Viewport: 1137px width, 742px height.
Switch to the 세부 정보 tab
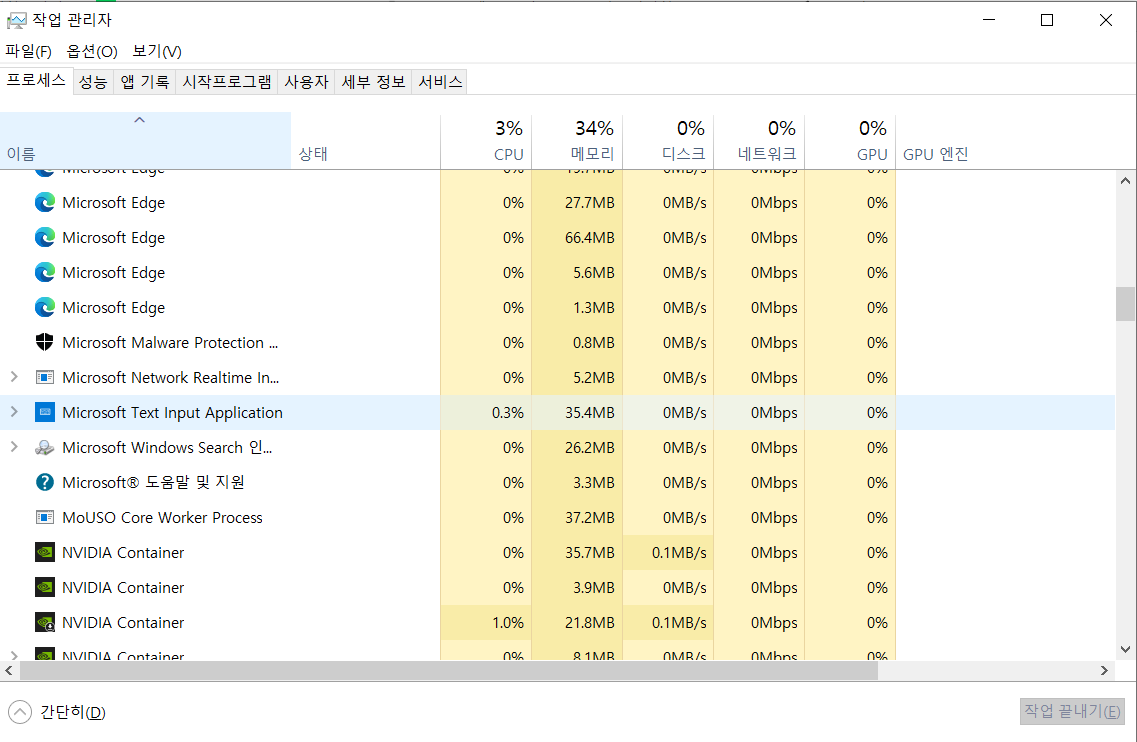[x=373, y=82]
